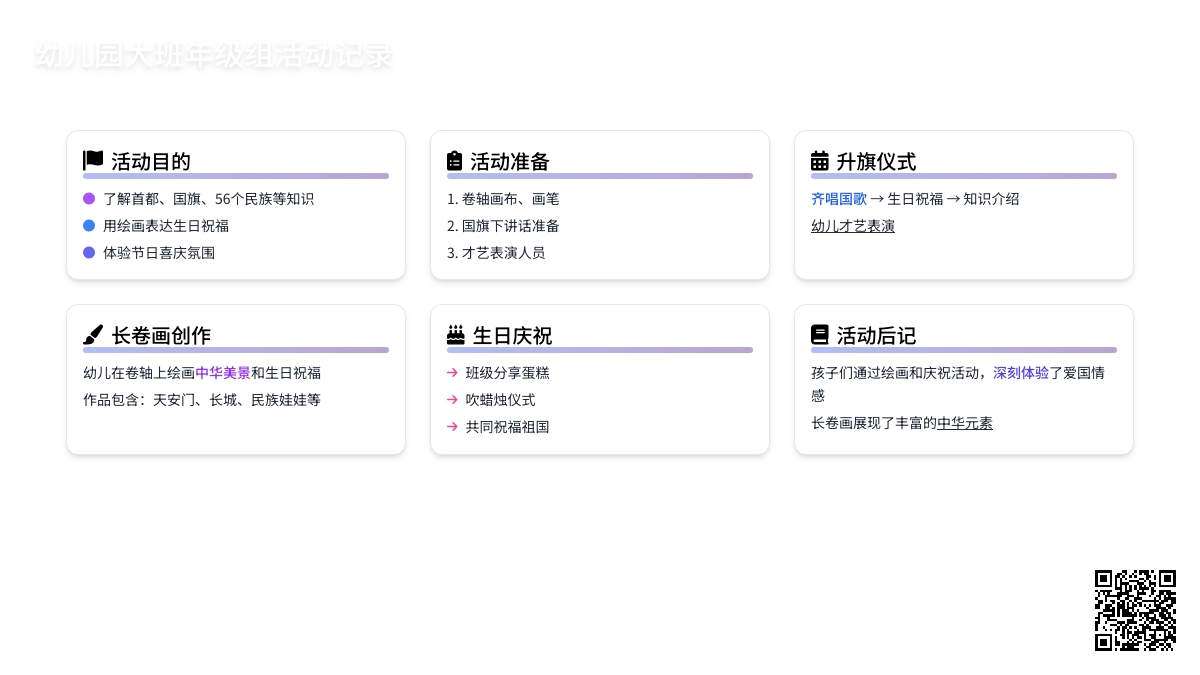Click the purple highlighted 中华美景 text

click(x=222, y=373)
